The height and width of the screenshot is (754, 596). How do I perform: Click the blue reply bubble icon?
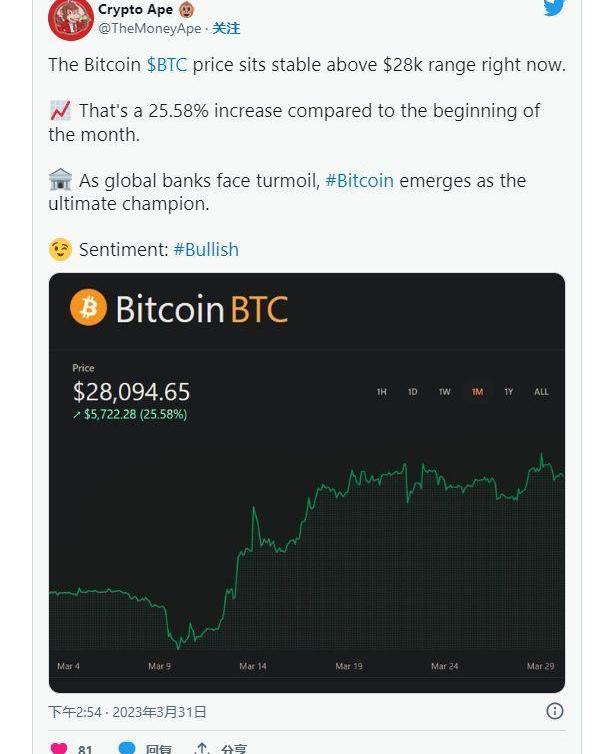point(127,748)
